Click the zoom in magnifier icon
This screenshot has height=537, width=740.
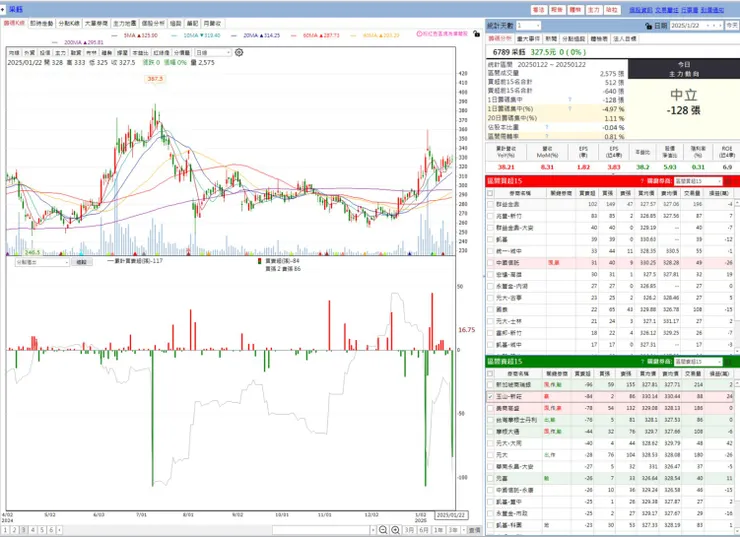395,530
